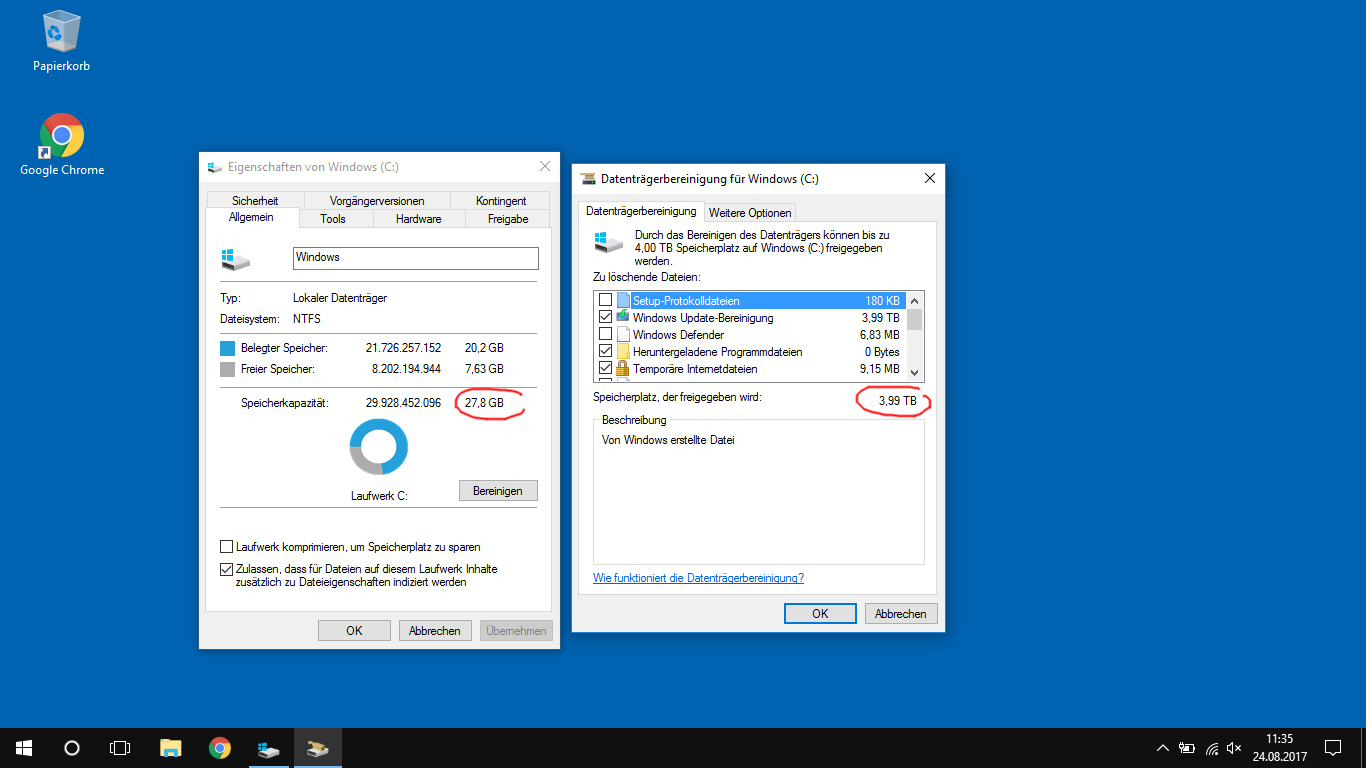Select the Datenträgerbereinigung tab
The height and width of the screenshot is (768, 1366).
(641, 211)
